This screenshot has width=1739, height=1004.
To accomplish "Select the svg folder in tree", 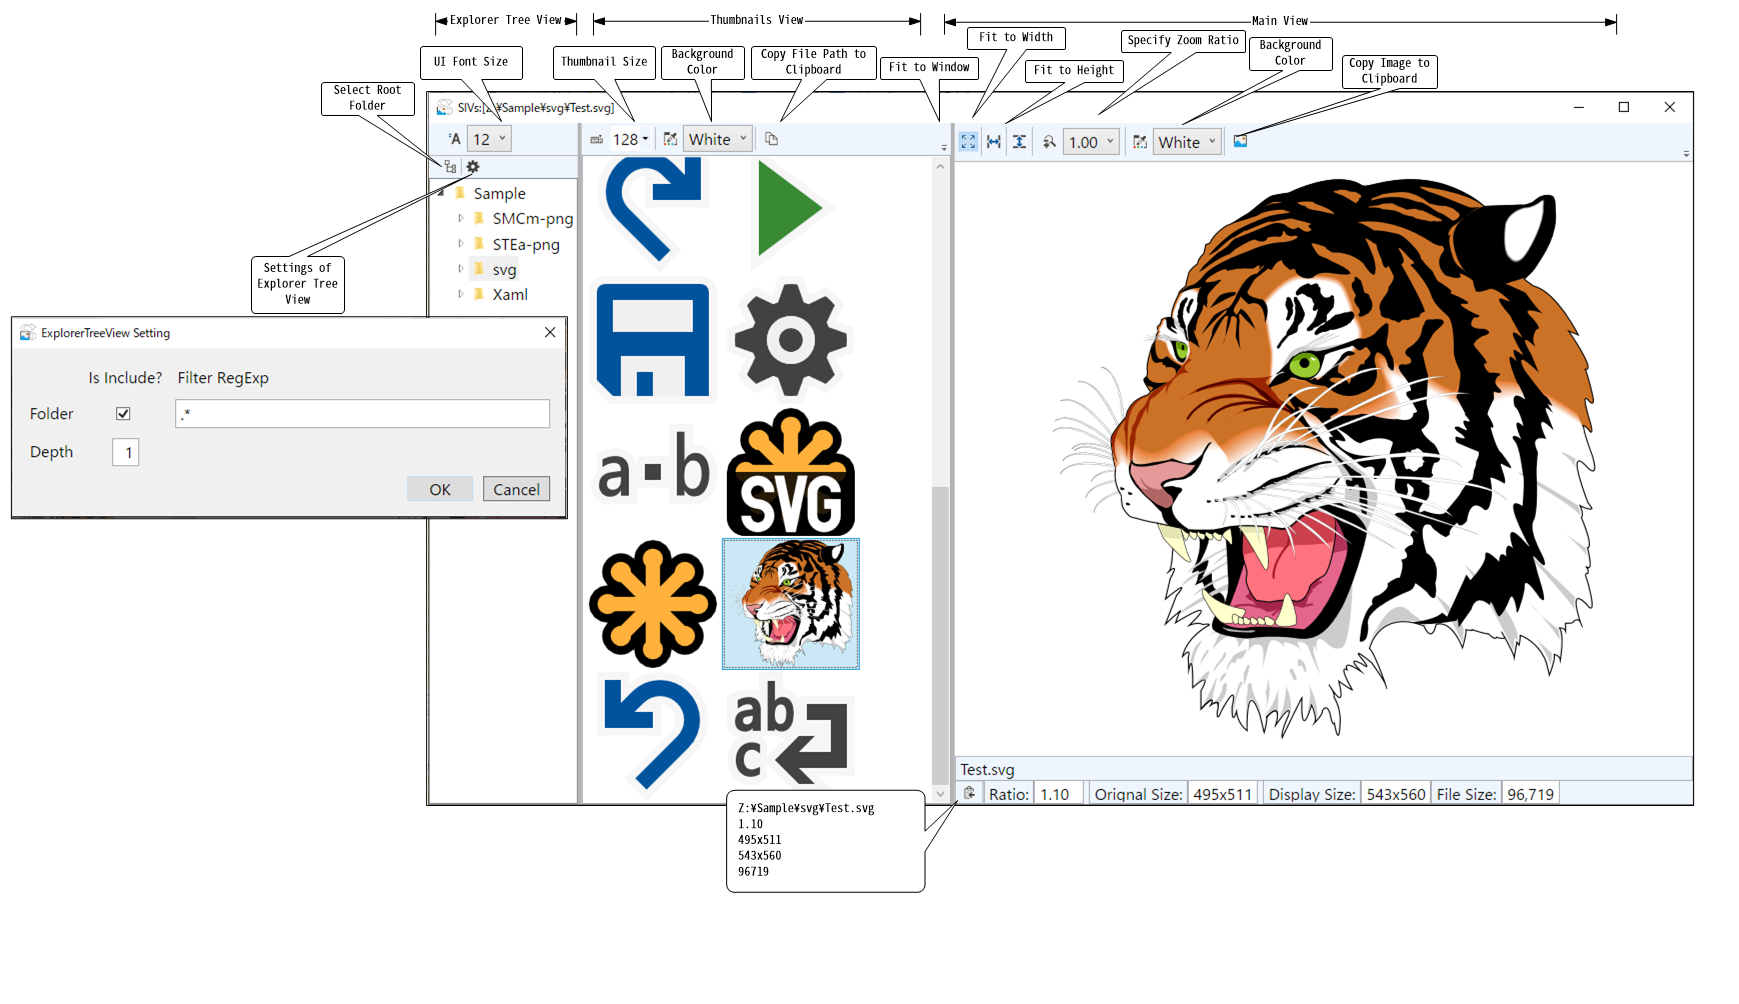I will coord(504,269).
